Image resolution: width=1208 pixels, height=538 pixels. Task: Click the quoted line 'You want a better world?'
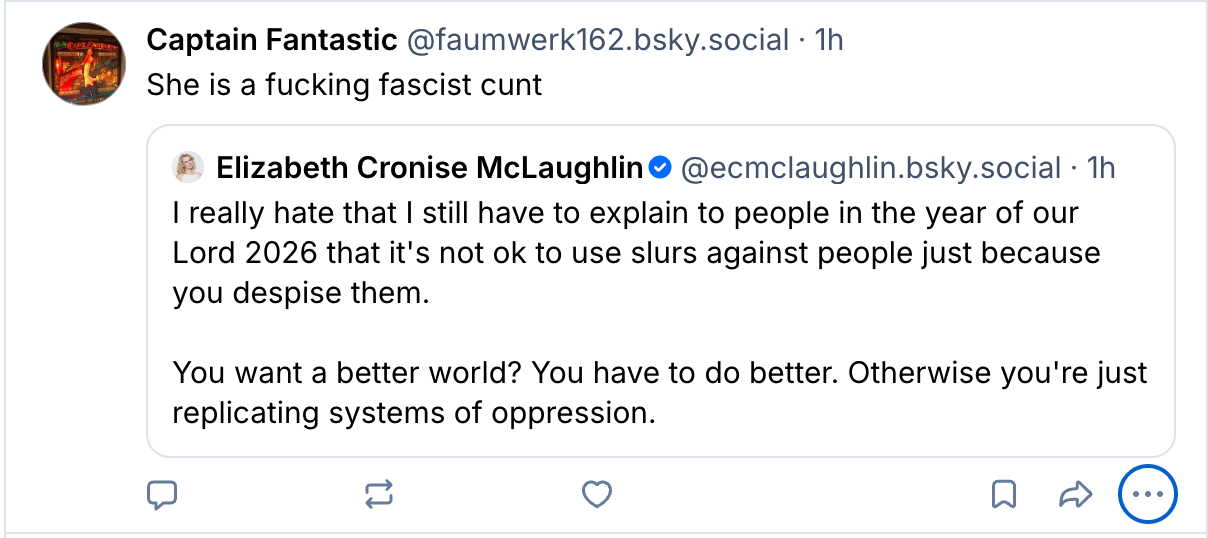pos(660,373)
